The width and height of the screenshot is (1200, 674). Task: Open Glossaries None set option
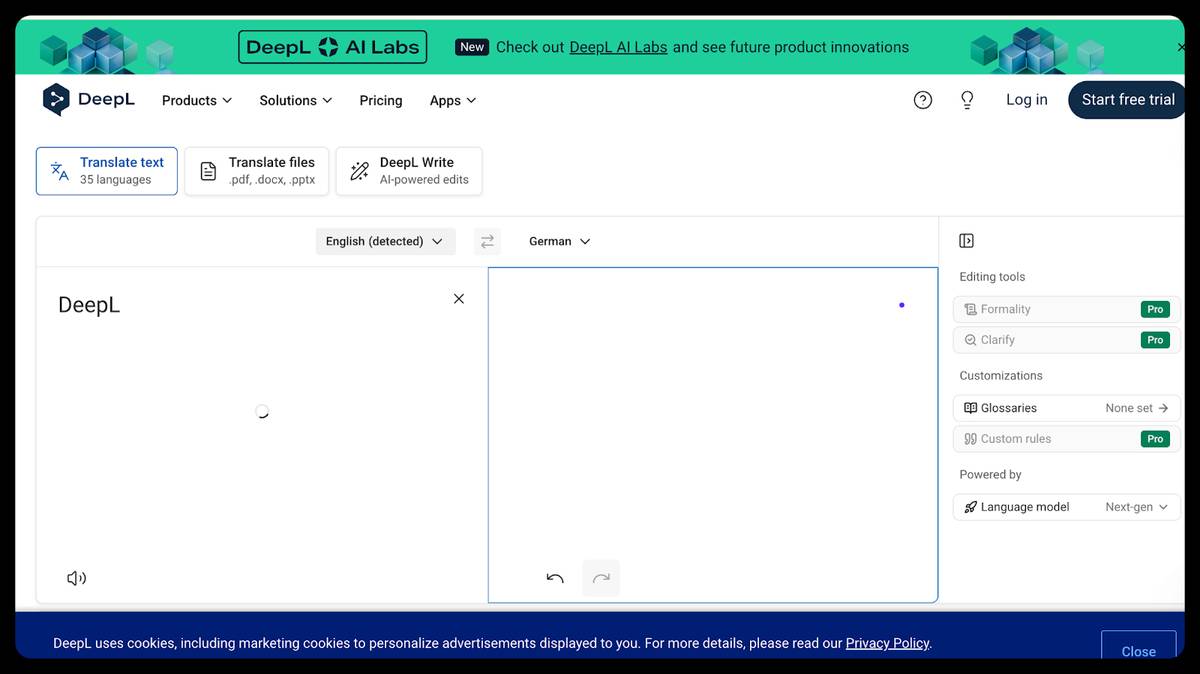(x=1137, y=408)
